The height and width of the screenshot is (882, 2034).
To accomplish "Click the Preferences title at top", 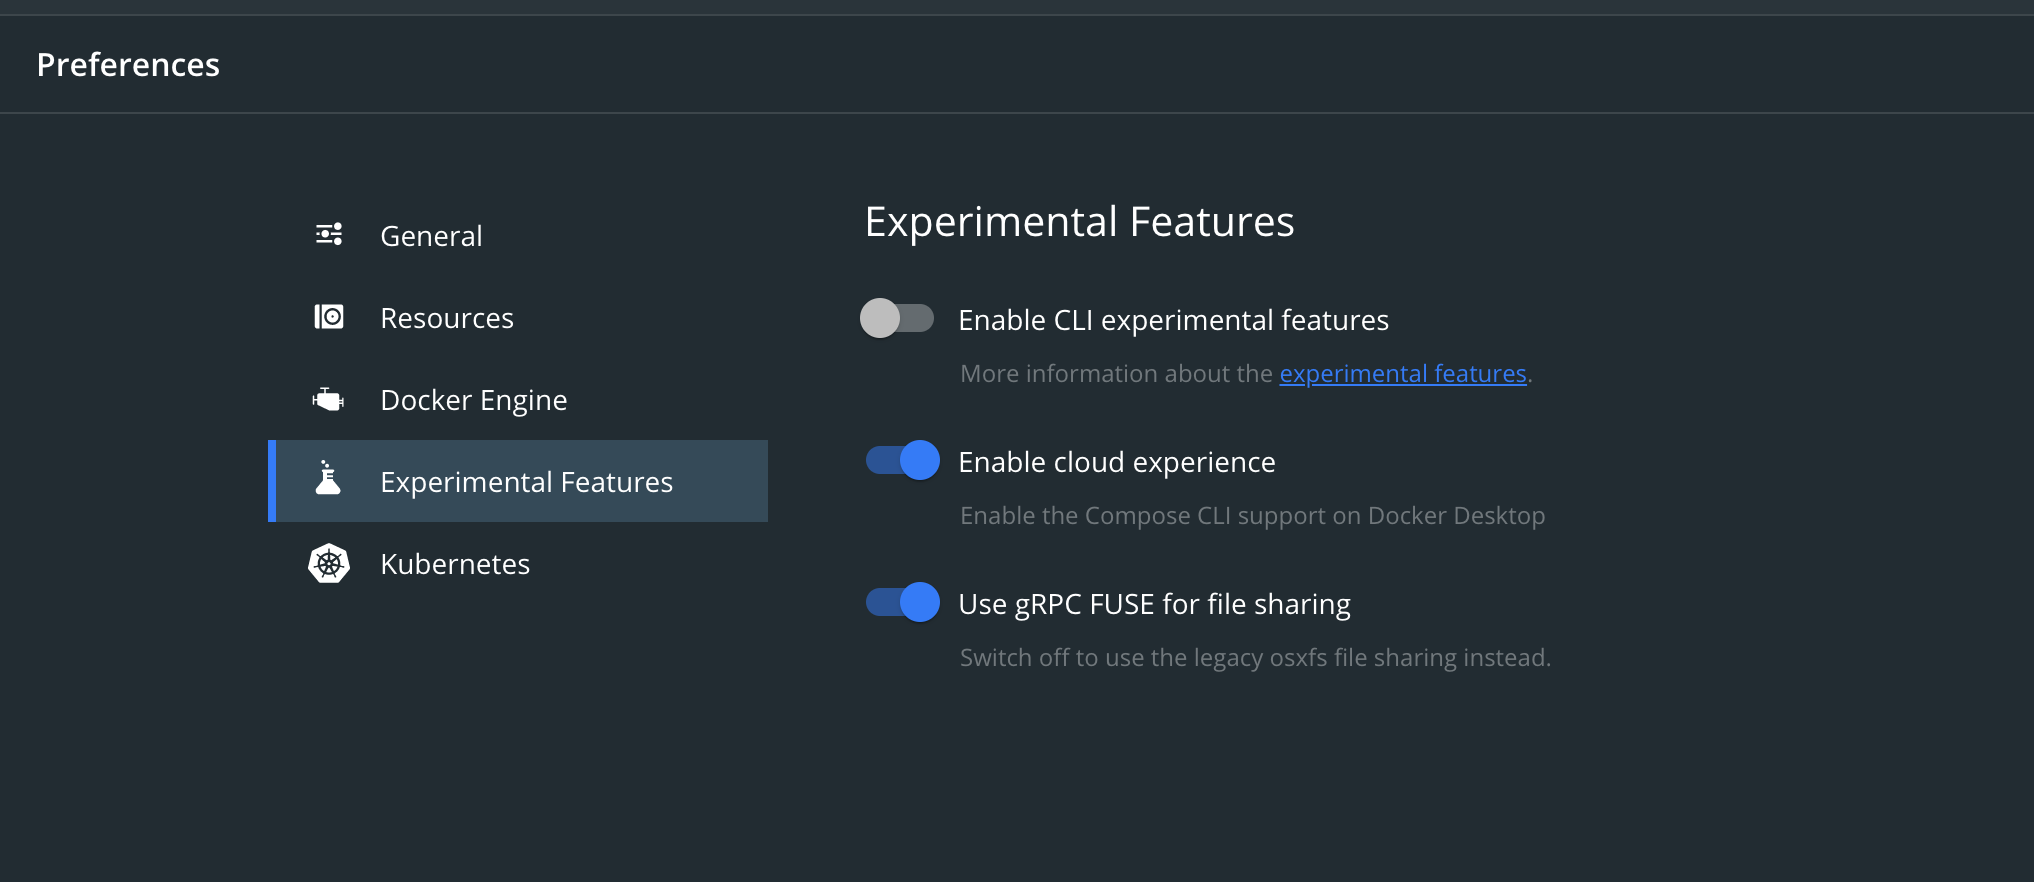I will [x=128, y=65].
